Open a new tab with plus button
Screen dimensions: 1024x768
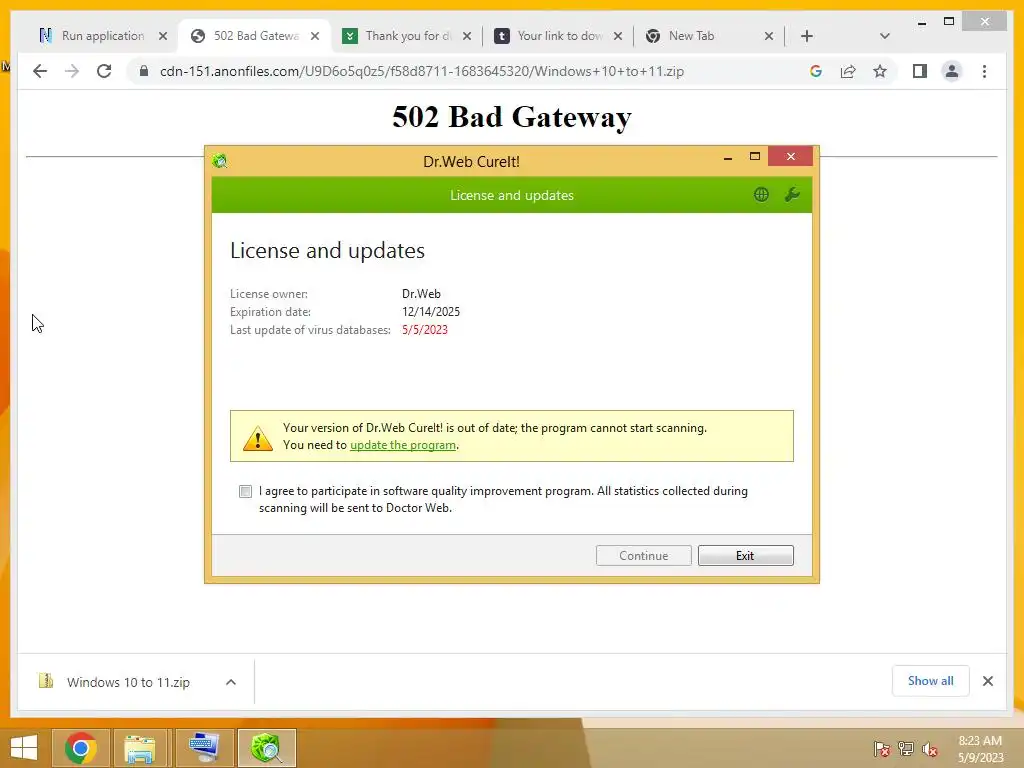coord(807,36)
